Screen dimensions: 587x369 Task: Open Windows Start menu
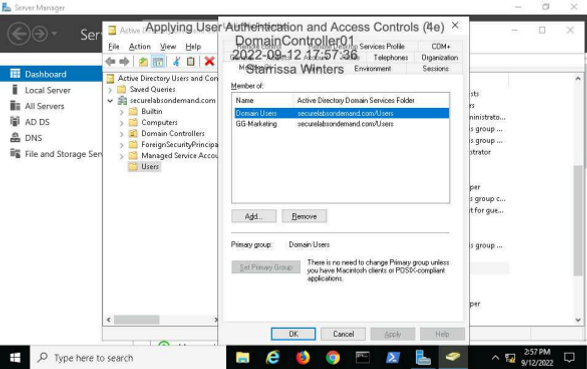coord(15,358)
